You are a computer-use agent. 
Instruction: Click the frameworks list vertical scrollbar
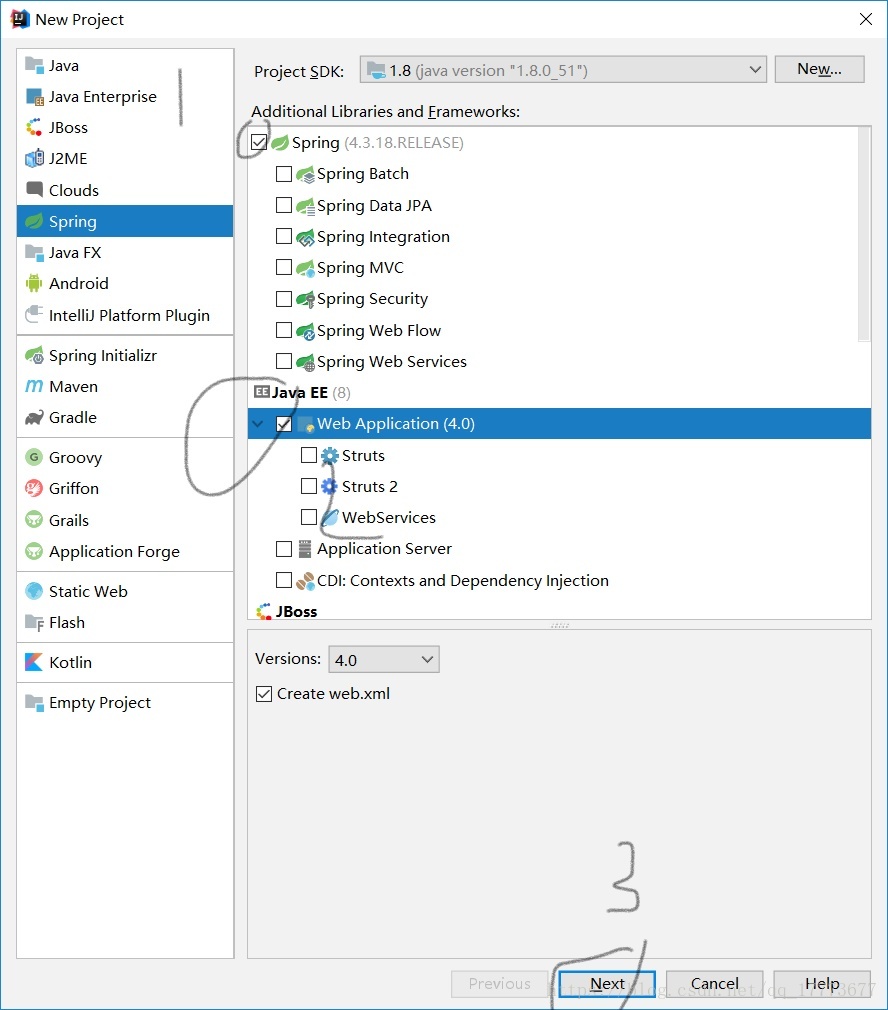(864, 234)
